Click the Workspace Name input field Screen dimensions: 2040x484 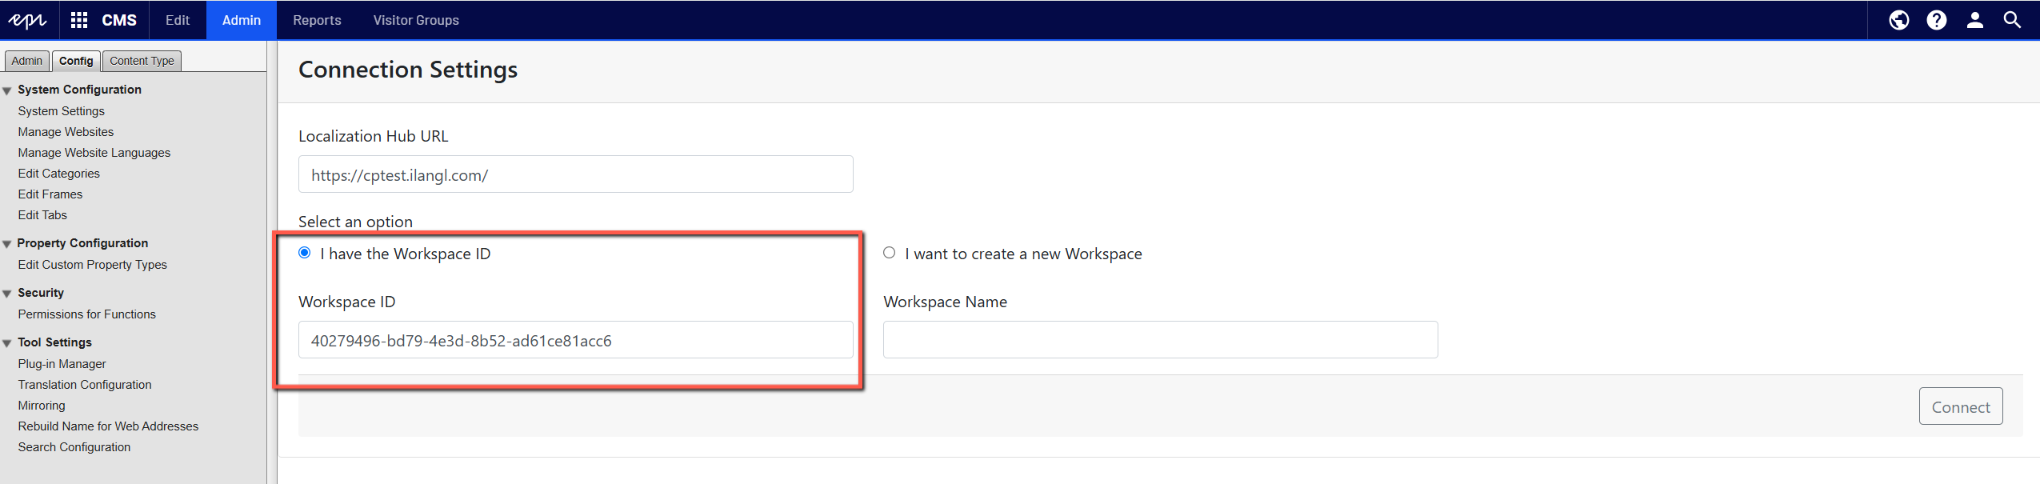1160,340
